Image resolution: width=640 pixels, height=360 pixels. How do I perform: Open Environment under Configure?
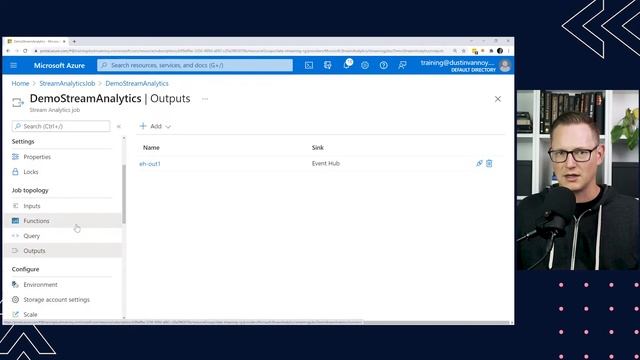pos(40,284)
